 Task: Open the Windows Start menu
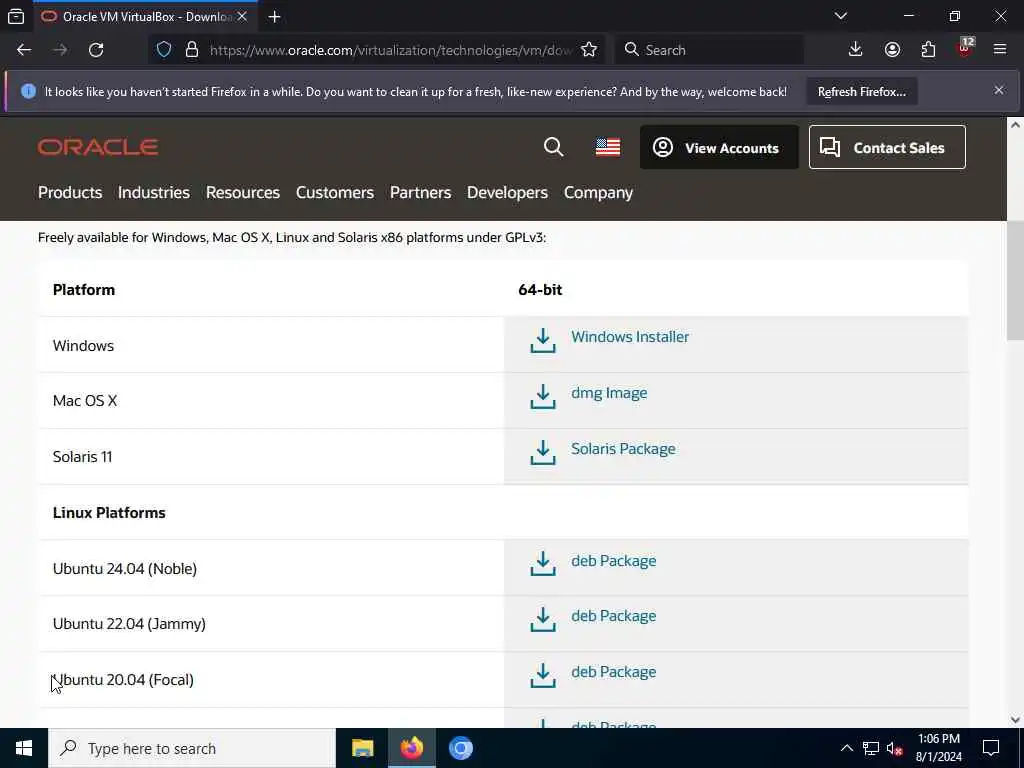point(24,748)
